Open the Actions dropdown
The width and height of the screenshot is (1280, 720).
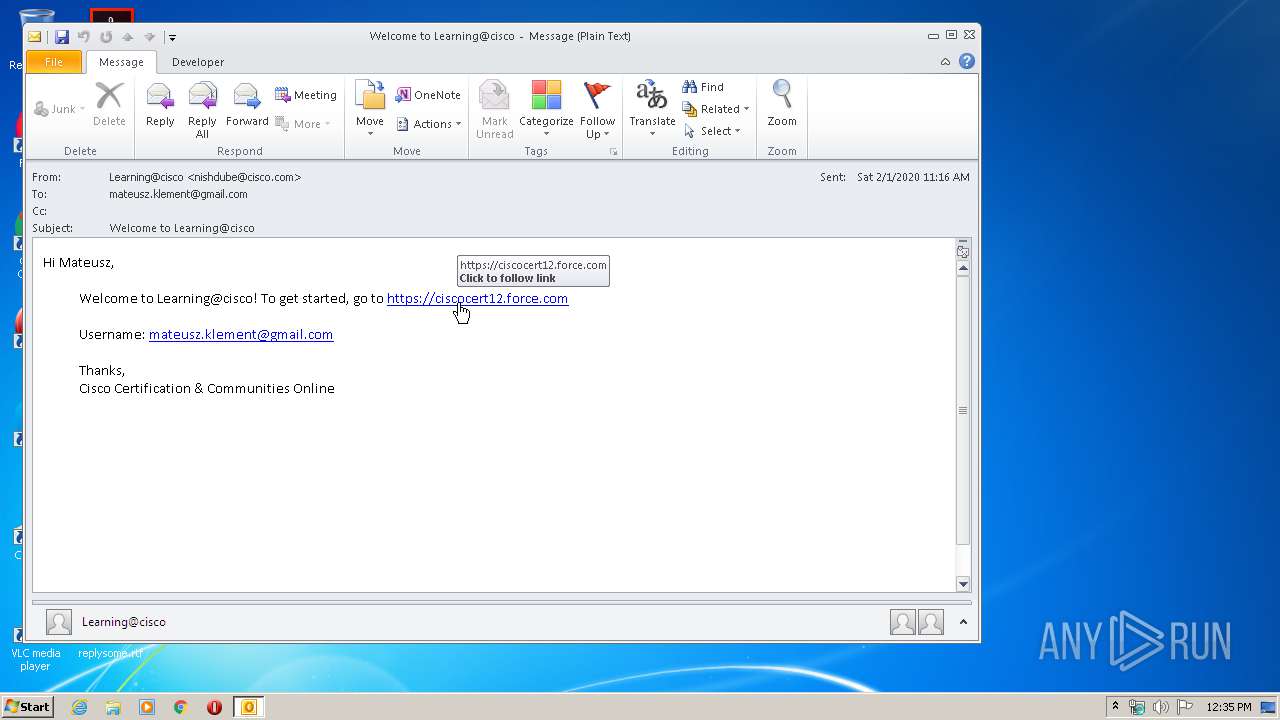(429, 124)
